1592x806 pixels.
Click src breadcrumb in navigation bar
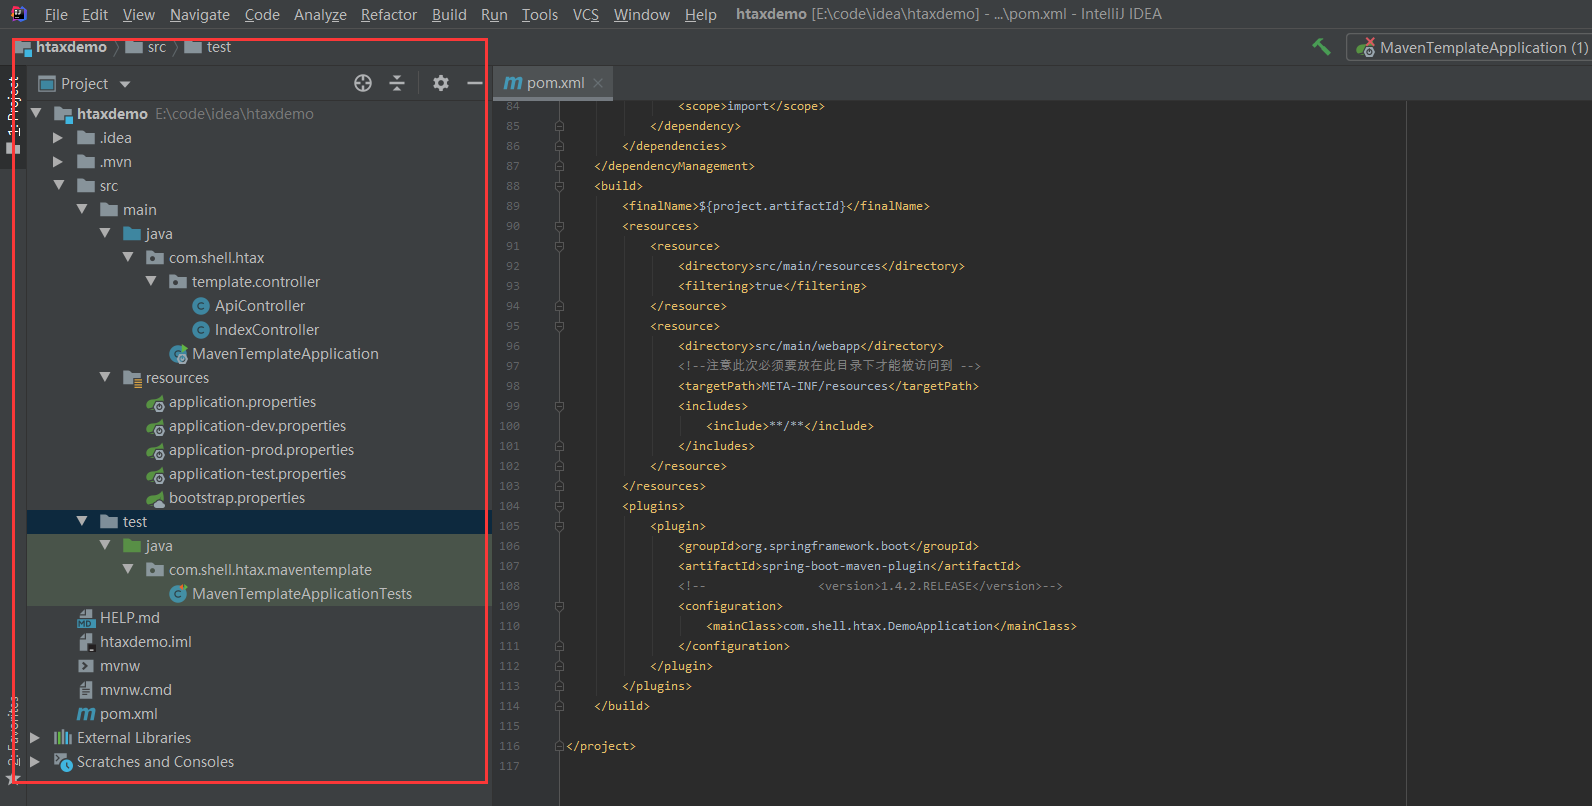[x=146, y=47]
